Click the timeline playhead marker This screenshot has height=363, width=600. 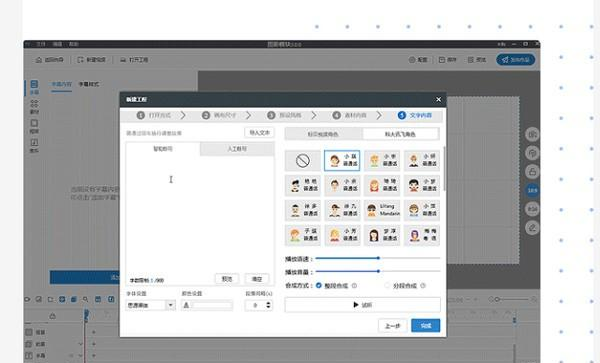coord(86,315)
